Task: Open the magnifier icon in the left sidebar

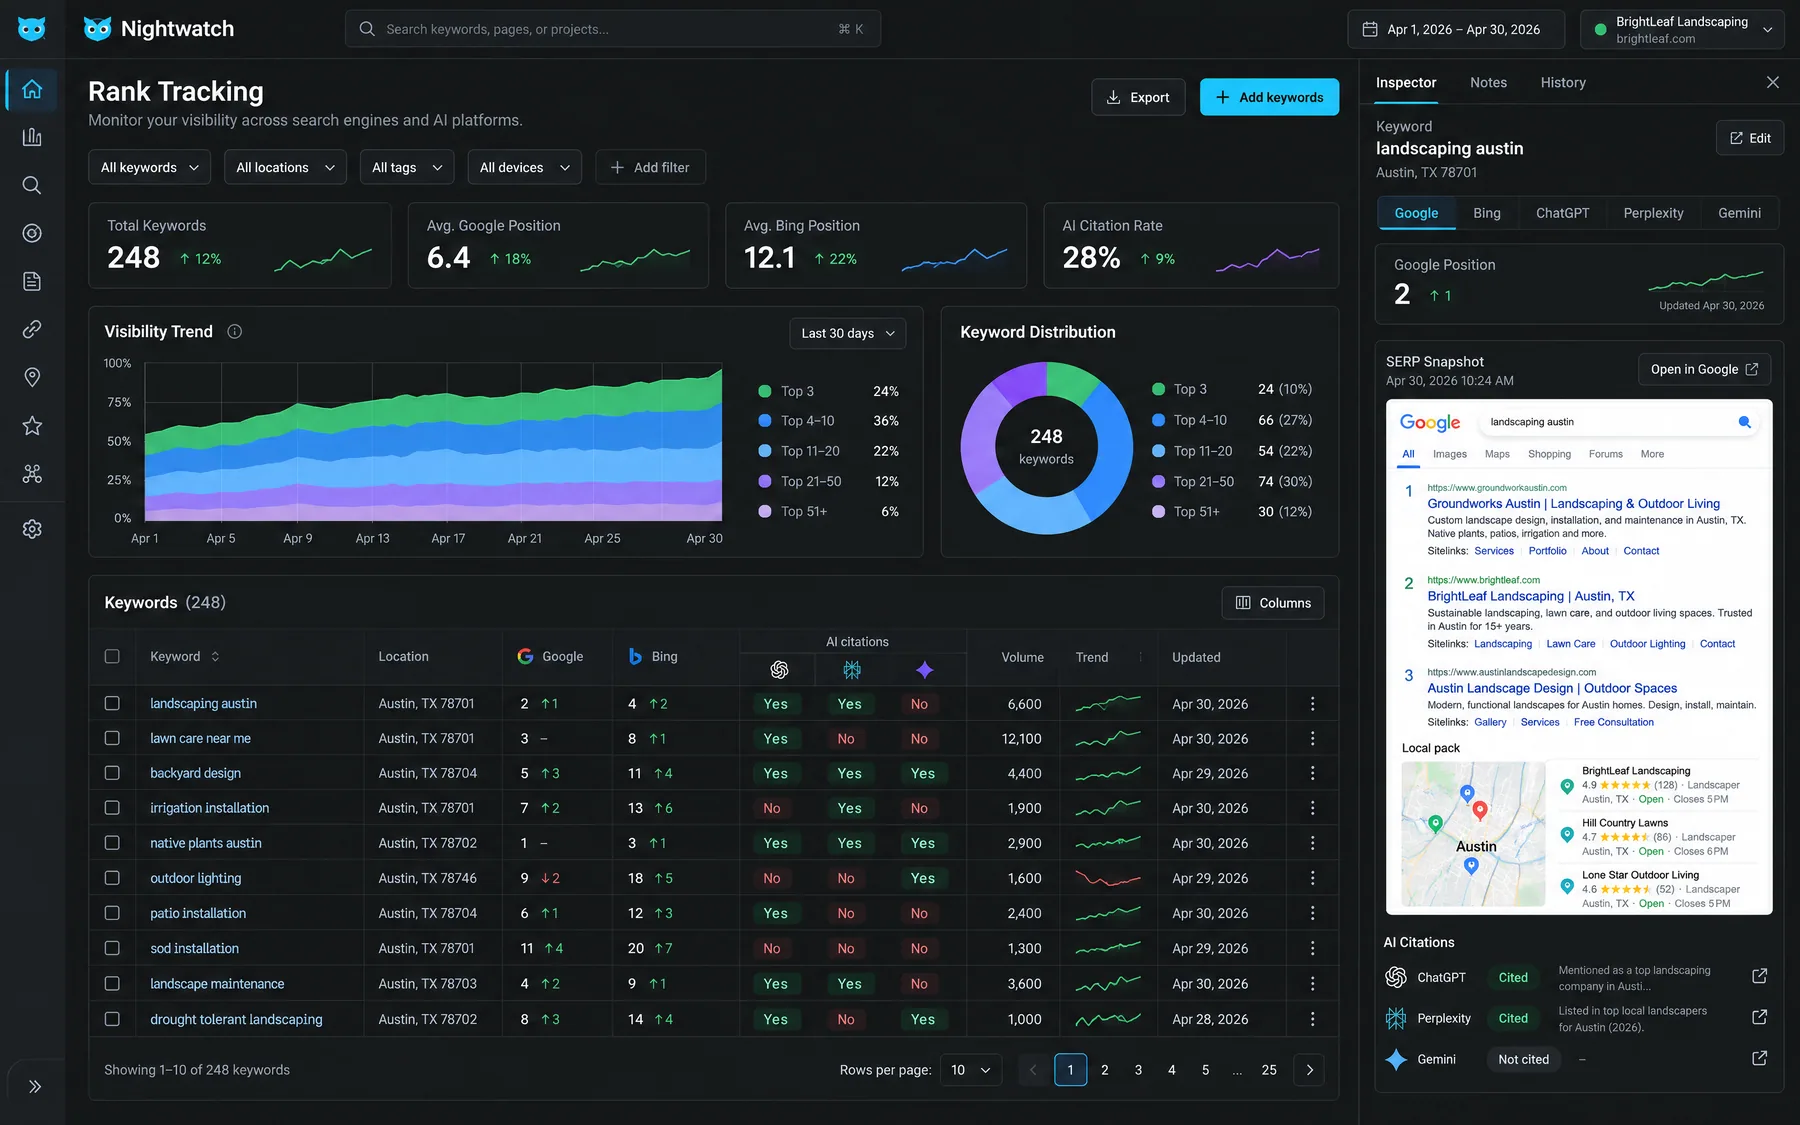Action: click(x=32, y=185)
